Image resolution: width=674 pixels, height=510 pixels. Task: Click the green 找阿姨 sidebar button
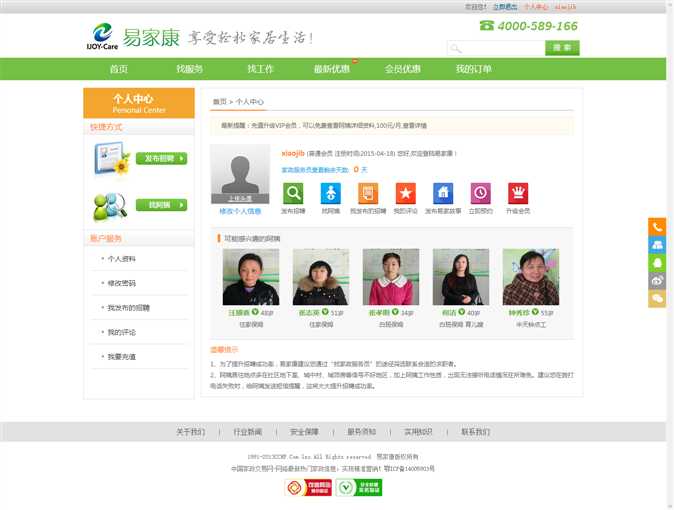(162, 205)
